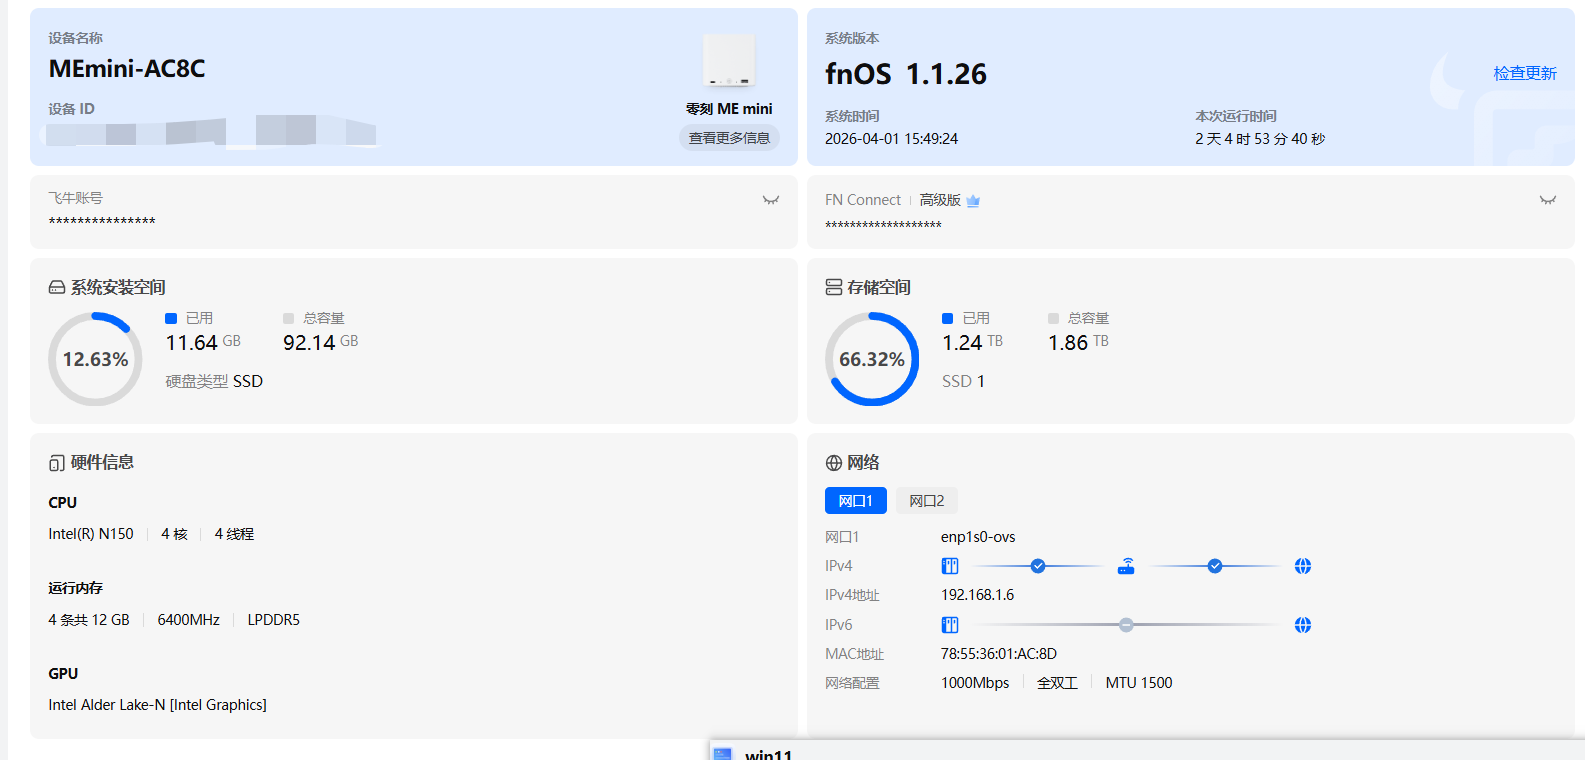Switch to the 网口1 tab
Screen dimensions: 1585x760
856,501
